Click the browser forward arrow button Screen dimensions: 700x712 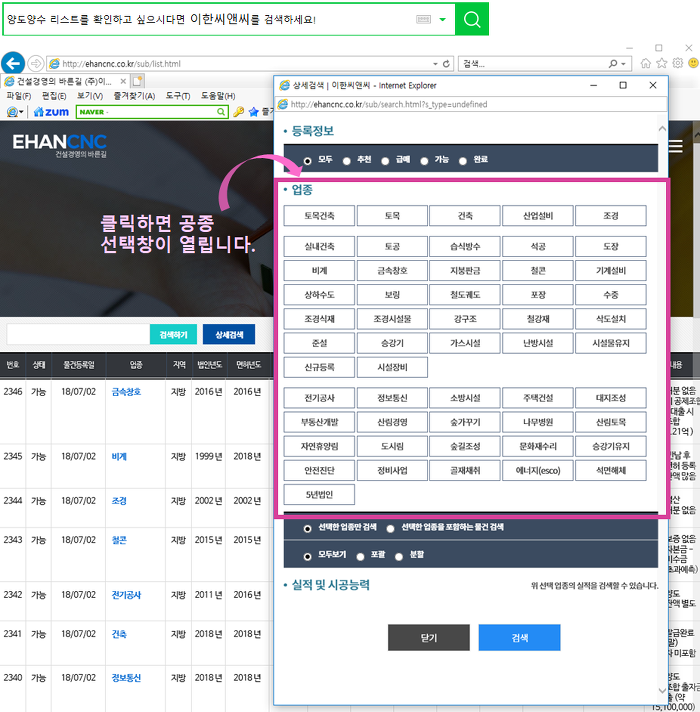tap(36, 64)
